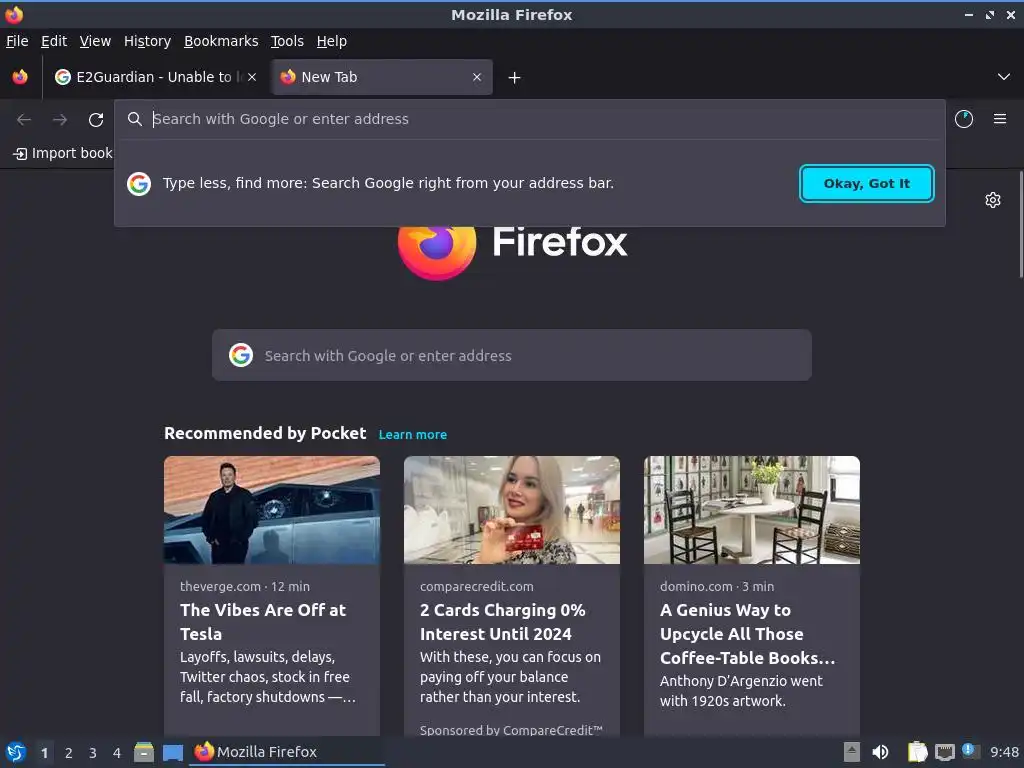The image size is (1024, 768).
Task: Switch to workspace 3
Action: 93,753
